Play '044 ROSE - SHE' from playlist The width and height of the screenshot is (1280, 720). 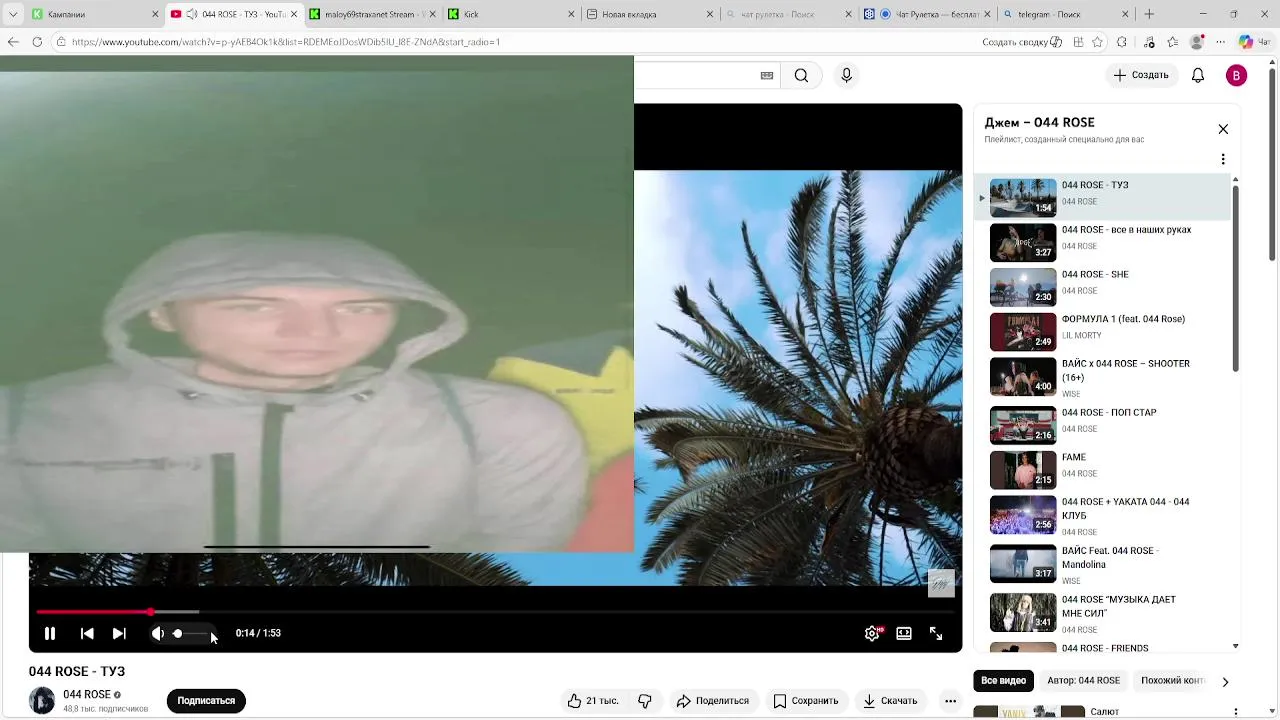1103,287
